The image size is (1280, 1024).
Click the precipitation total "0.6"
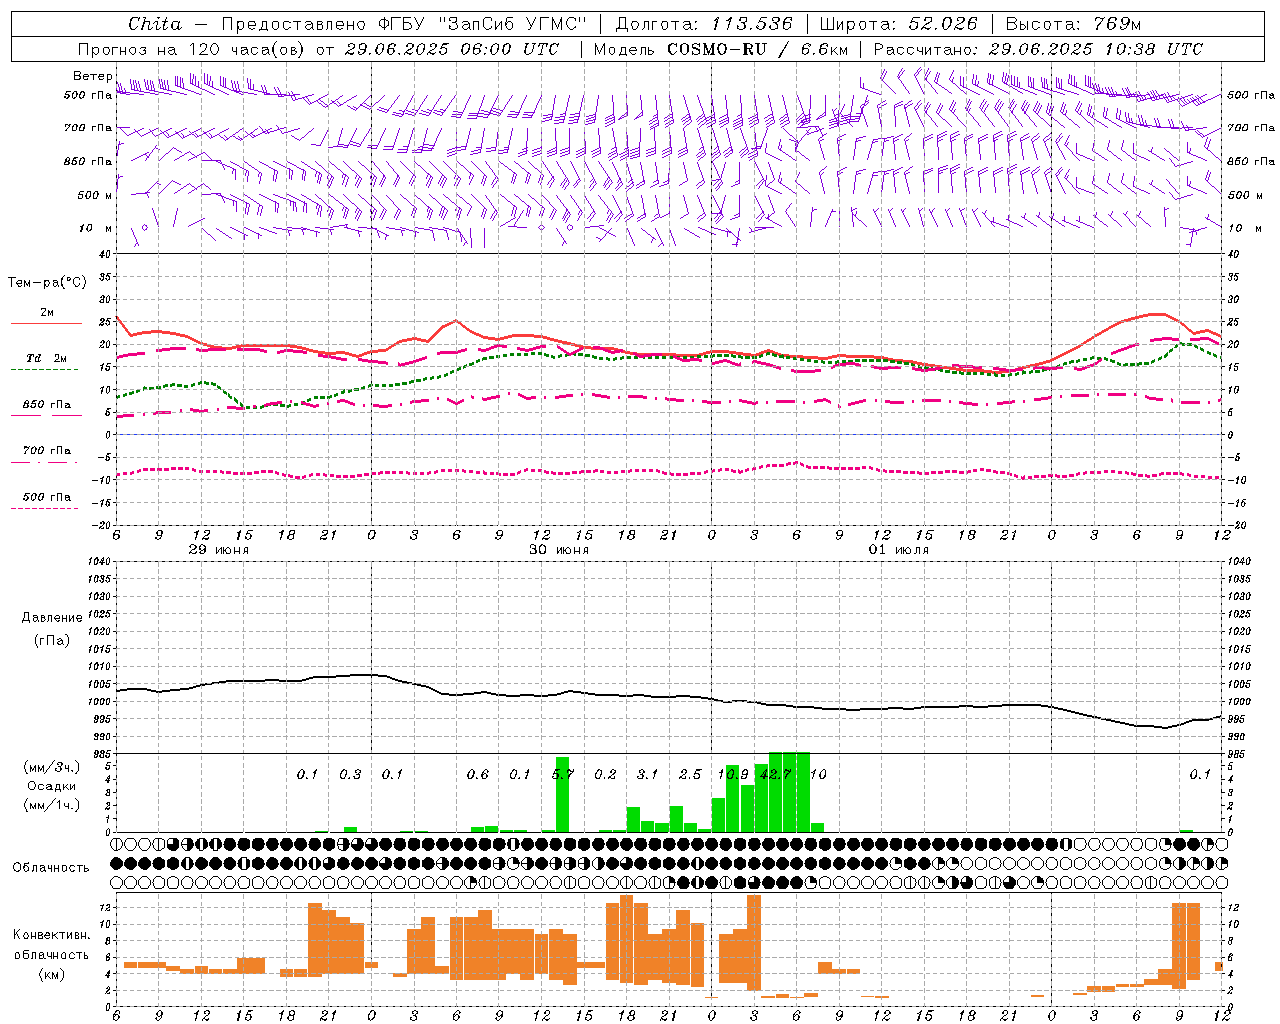tap(478, 774)
